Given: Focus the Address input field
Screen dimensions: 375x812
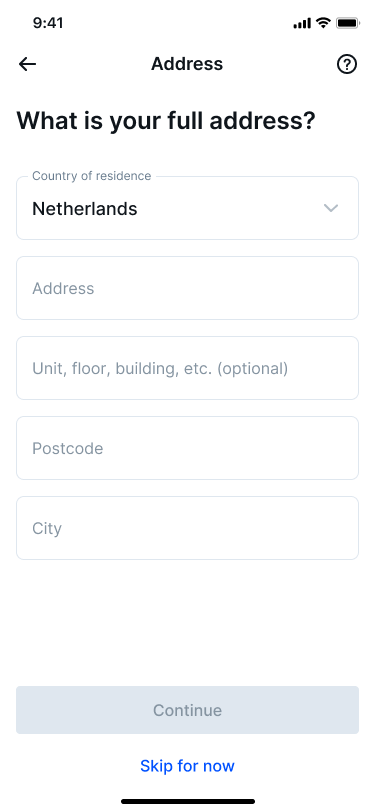Looking at the screenshot, I should pos(188,288).
